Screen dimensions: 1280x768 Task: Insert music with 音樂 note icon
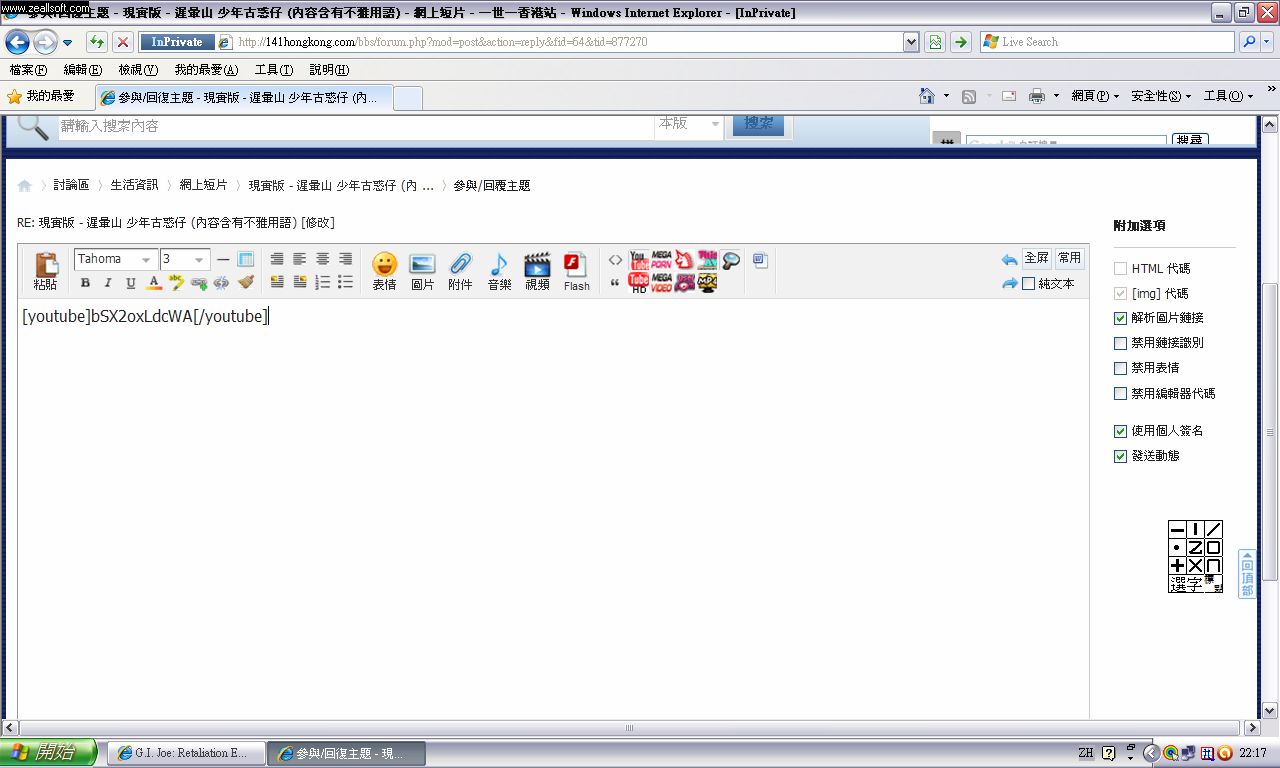tap(499, 270)
